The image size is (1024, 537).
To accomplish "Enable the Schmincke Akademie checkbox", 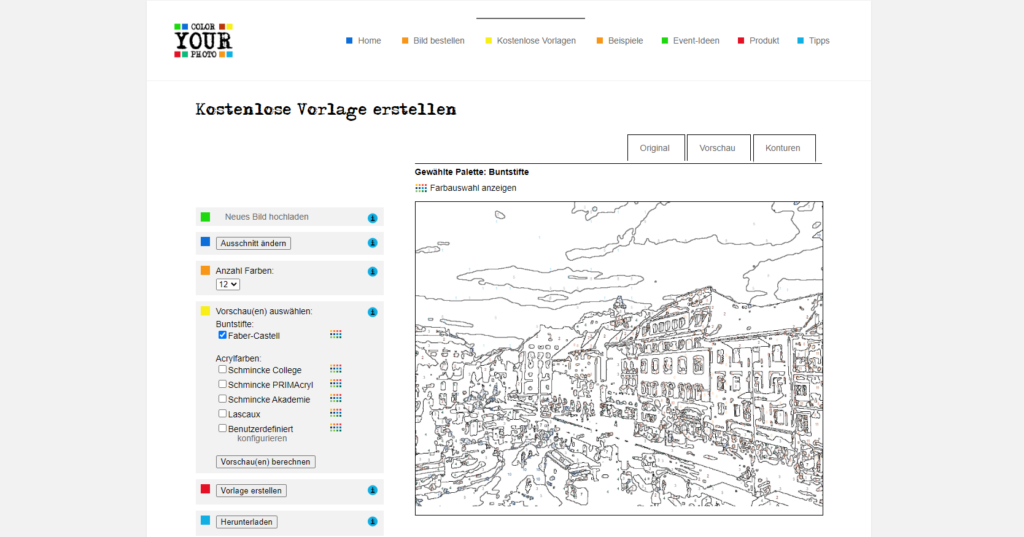I will [222, 399].
